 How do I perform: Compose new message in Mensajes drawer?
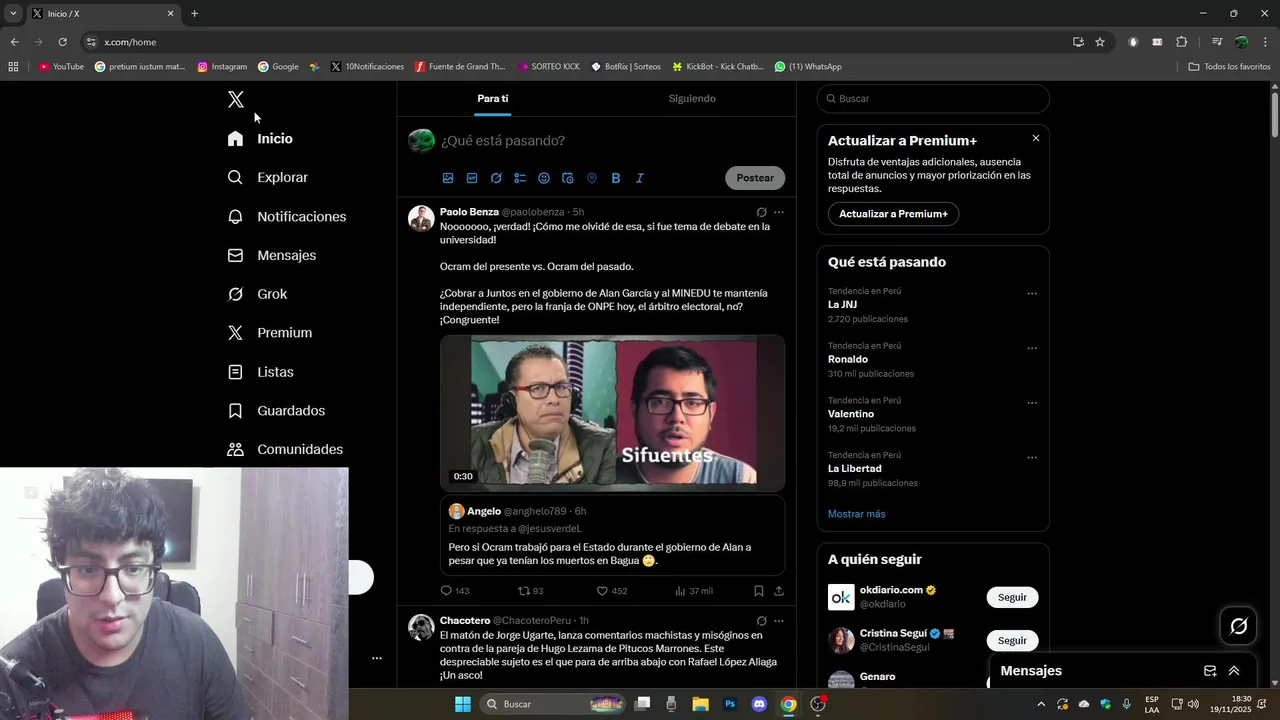point(1210,671)
